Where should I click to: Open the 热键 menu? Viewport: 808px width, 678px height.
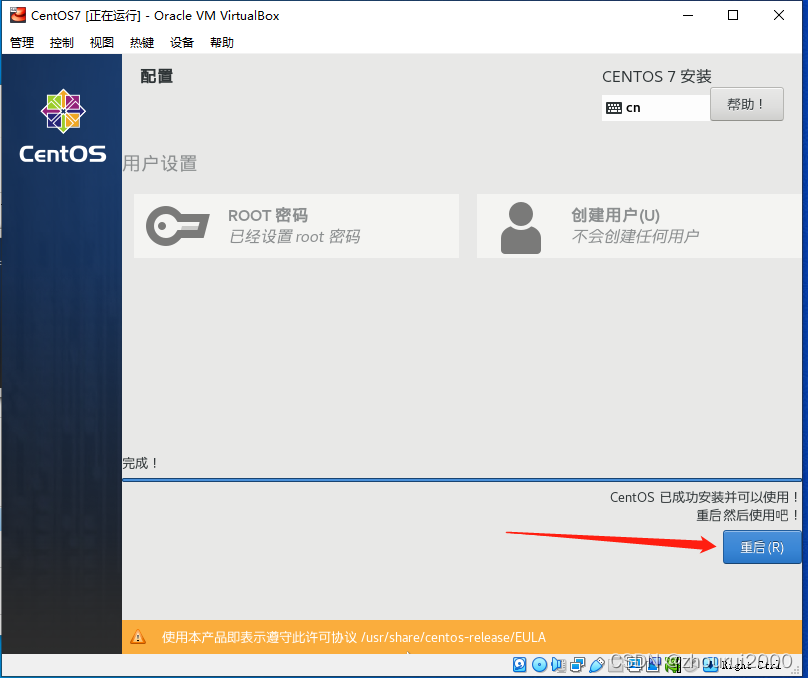click(142, 42)
